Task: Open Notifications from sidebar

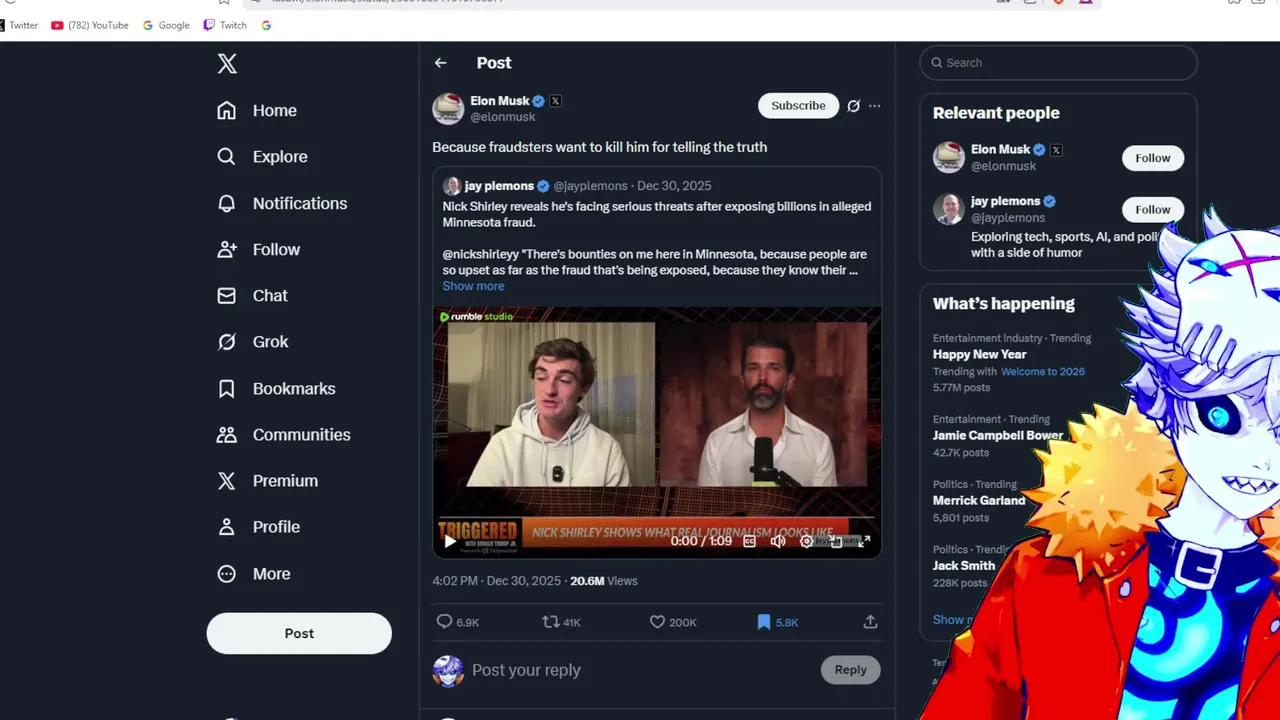Action: [x=282, y=203]
